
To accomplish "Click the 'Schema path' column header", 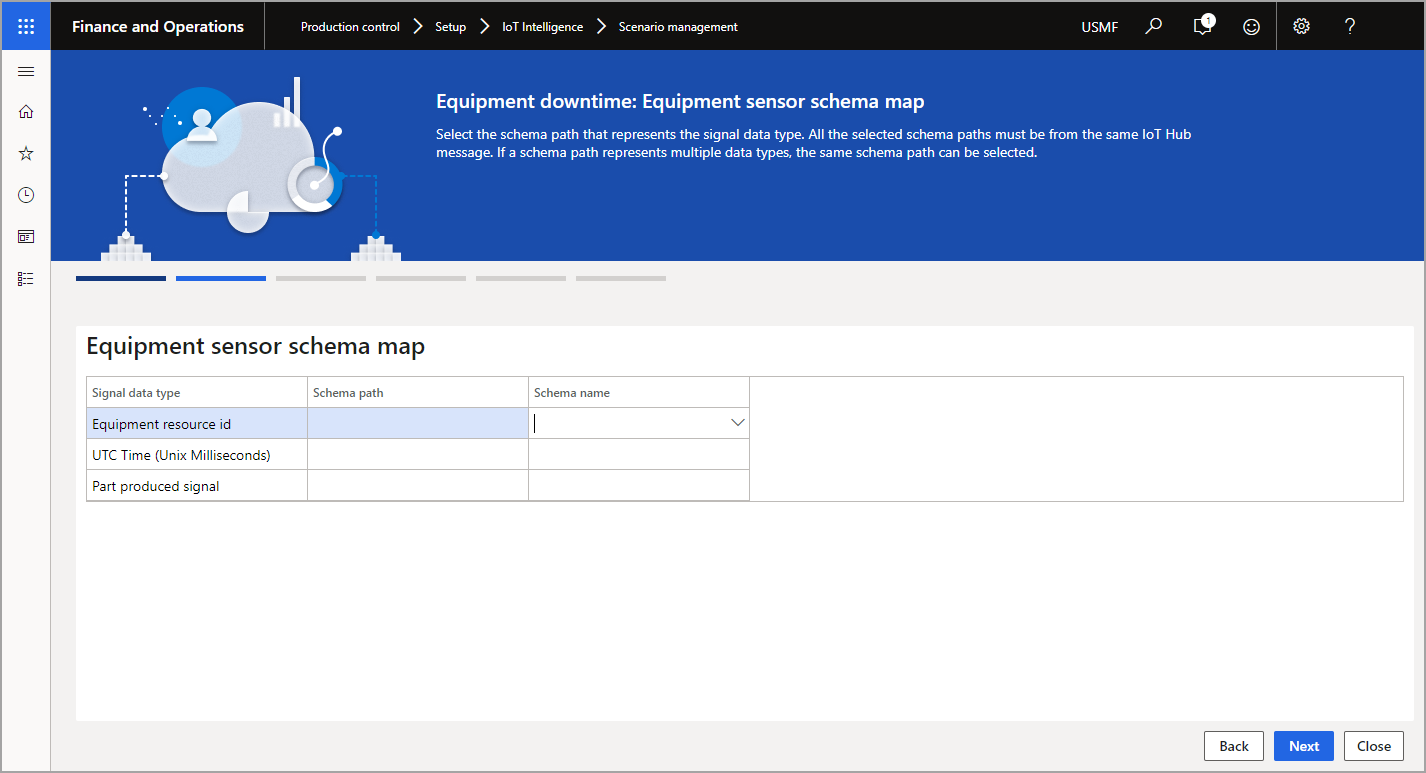I will pyautogui.click(x=417, y=392).
